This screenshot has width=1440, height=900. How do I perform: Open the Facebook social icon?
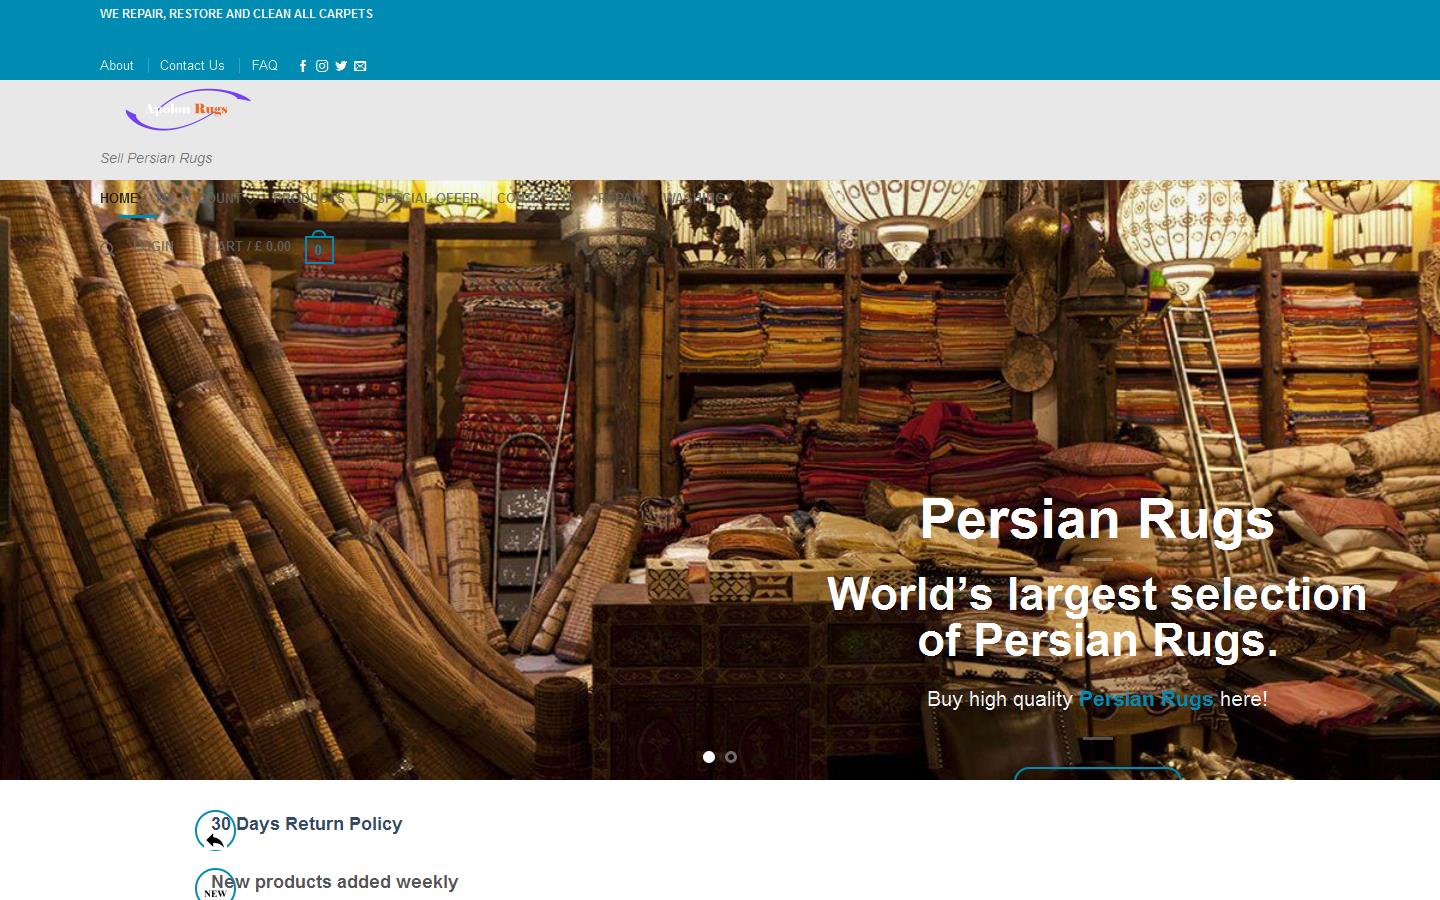(x=302, y=66)
